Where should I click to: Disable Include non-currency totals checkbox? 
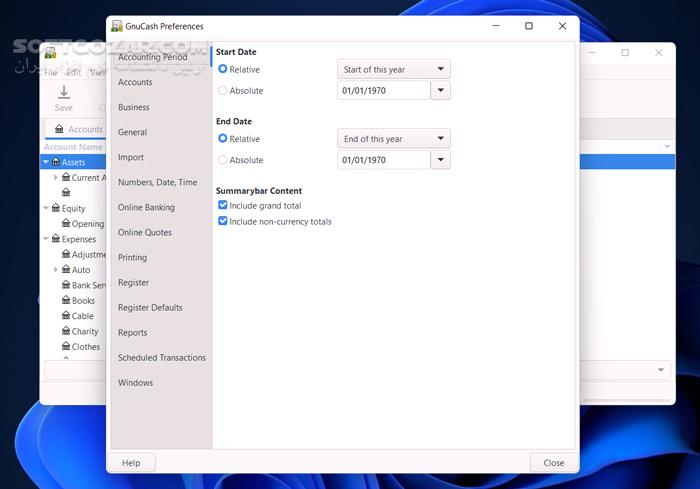223,222
